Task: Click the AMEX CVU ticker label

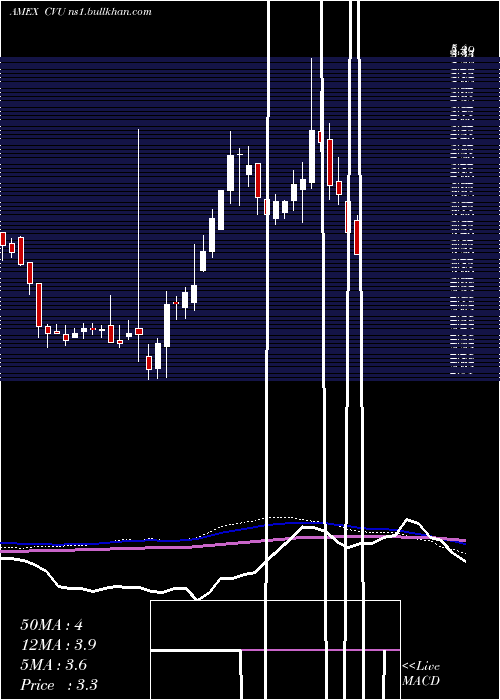Action: pyautogui.click(x=40, y=12)
